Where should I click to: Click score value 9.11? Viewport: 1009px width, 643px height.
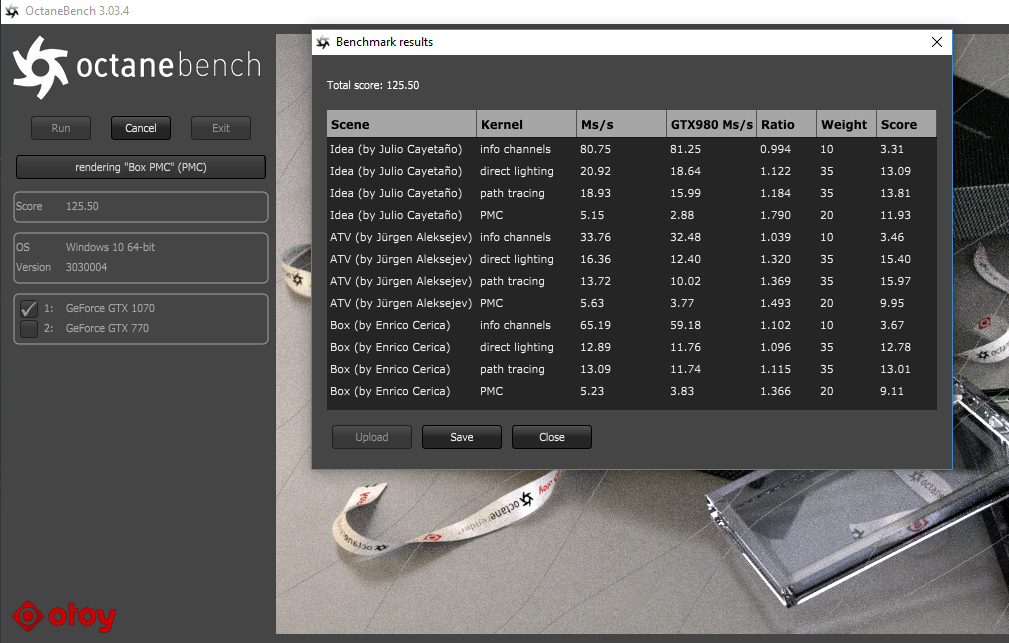[892, 391]
